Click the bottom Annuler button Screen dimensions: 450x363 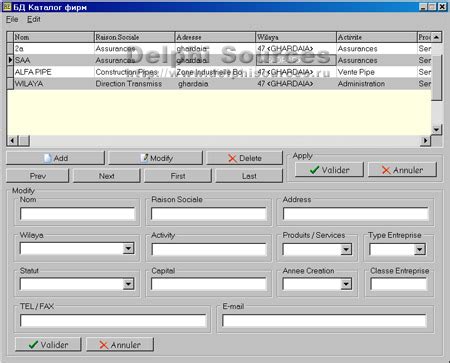[x=120, y=344]
